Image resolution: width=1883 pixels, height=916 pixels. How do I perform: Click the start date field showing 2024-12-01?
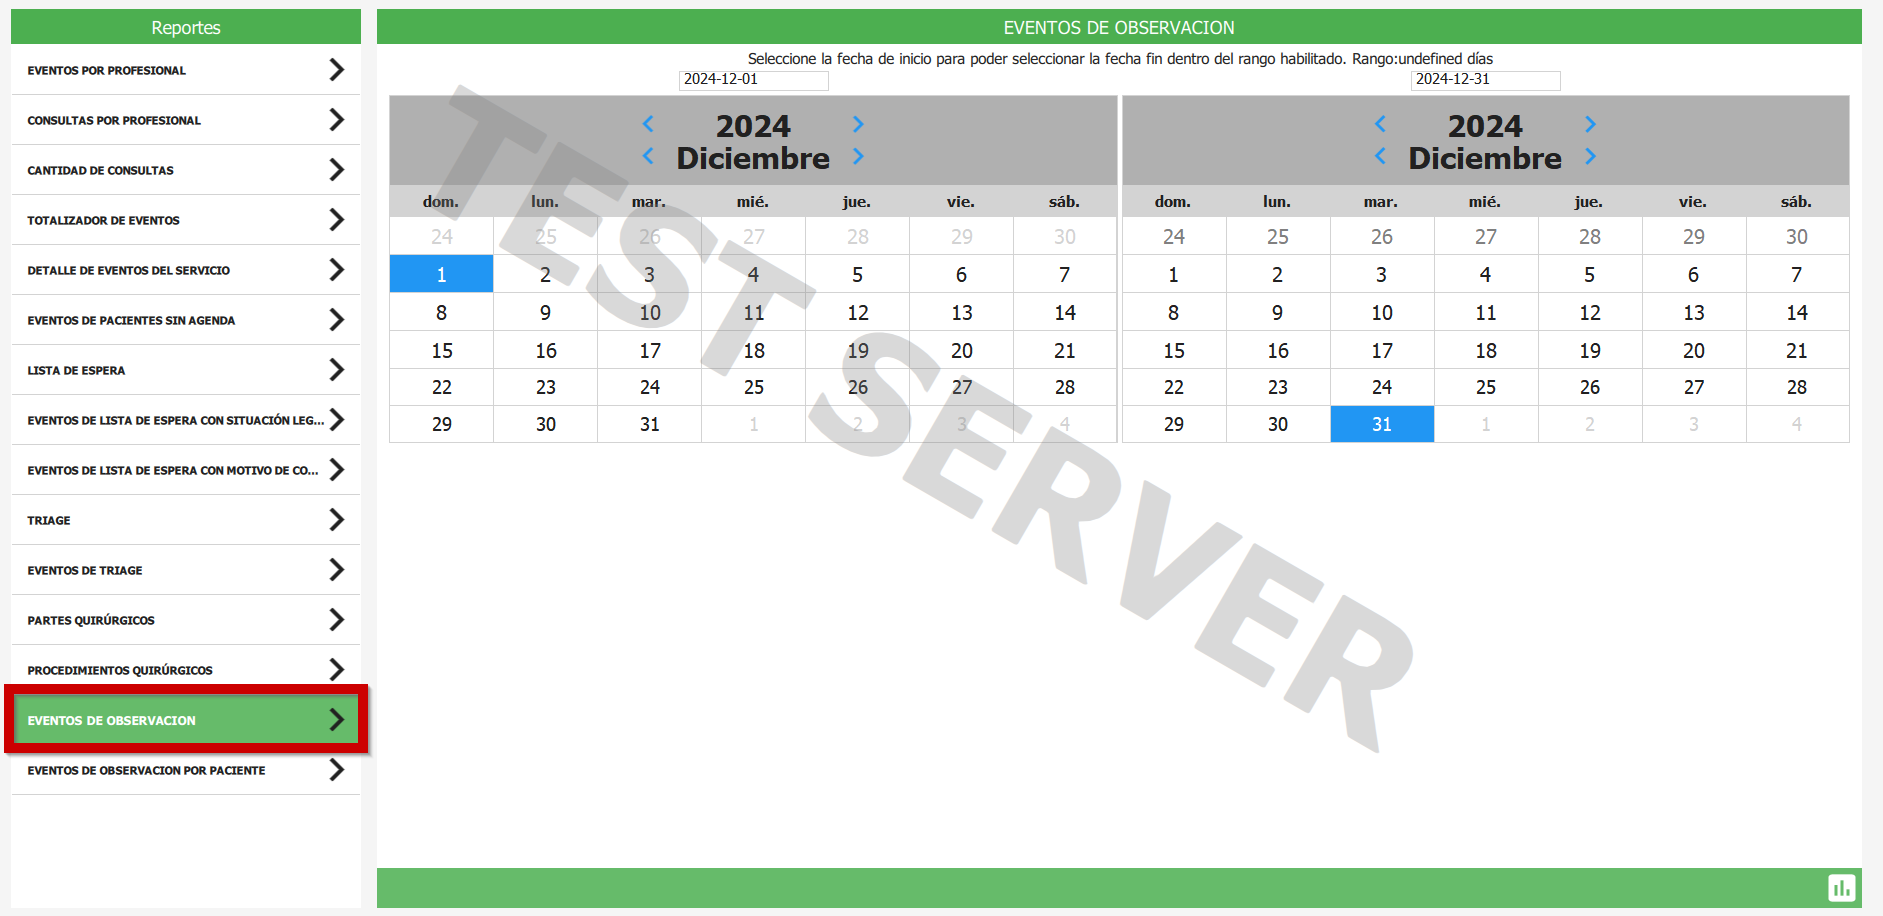point(753,80)
